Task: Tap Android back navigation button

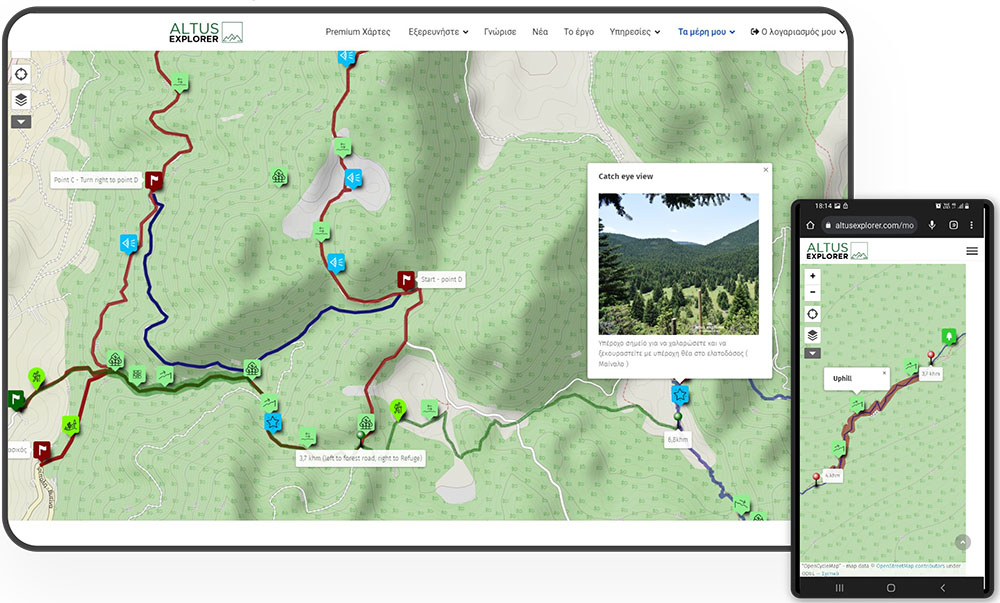Action: coord(943,588)
